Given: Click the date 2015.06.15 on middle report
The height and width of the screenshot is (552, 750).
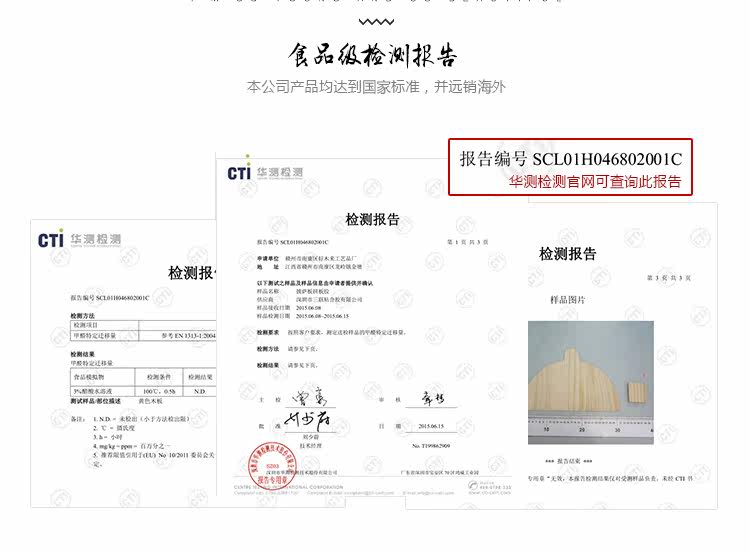Looking at the screenshot, I should [x=431, y=426].
